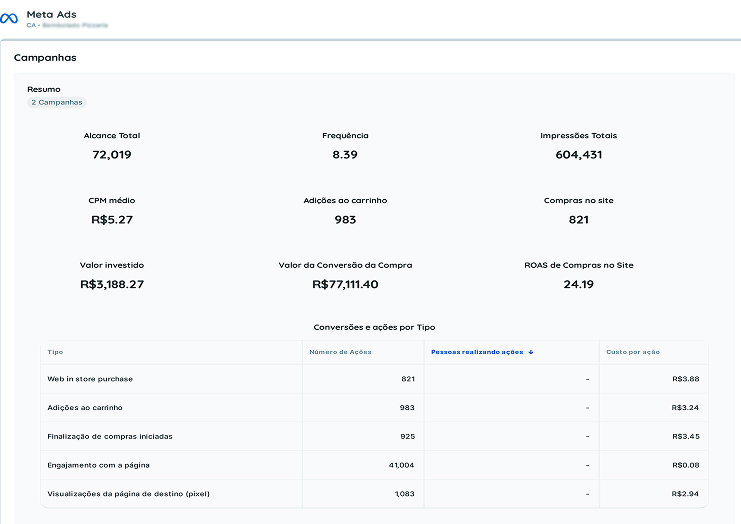Click the Impressões Totais label

[578, 136]
